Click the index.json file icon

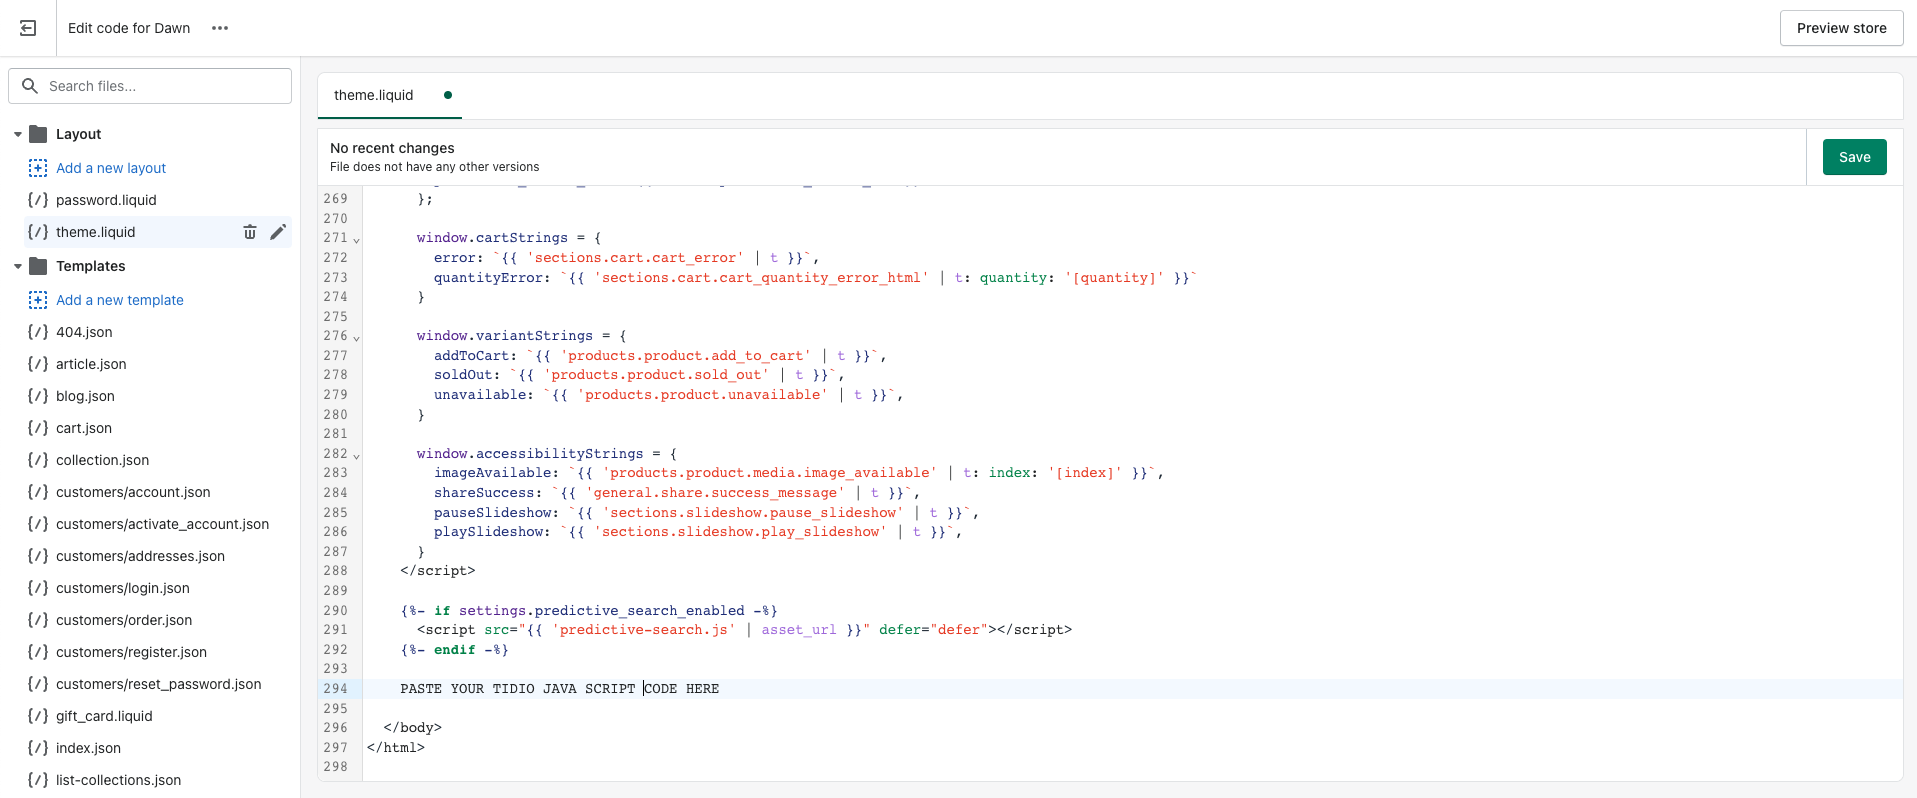click(x=38, y=748)
